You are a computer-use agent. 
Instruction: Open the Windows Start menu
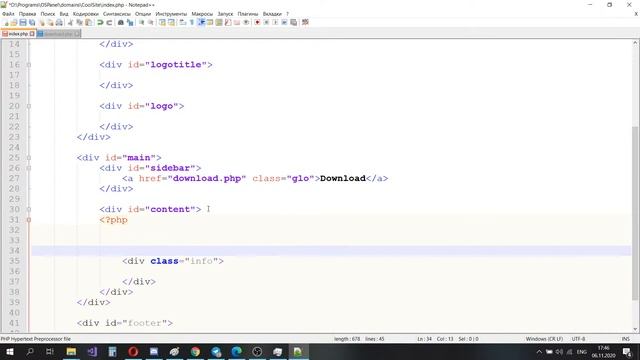[9, 351]
